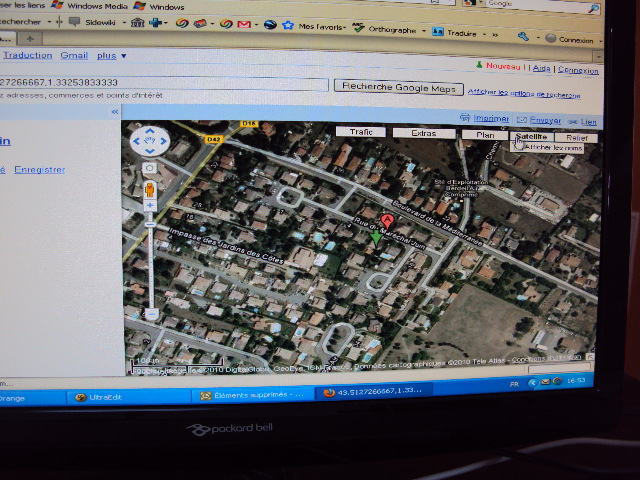Expand the 'plus' services dropdown
The image size is (640, 480).
[x=109, y=56]
